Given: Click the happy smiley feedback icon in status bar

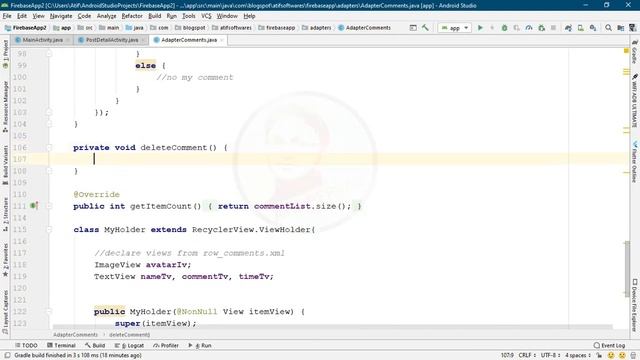Looking at the screenshot, I should [611, 356].
